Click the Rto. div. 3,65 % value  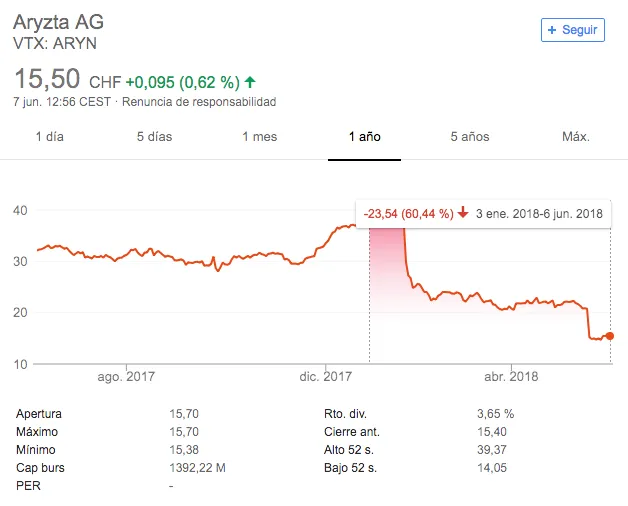(495, 414)
